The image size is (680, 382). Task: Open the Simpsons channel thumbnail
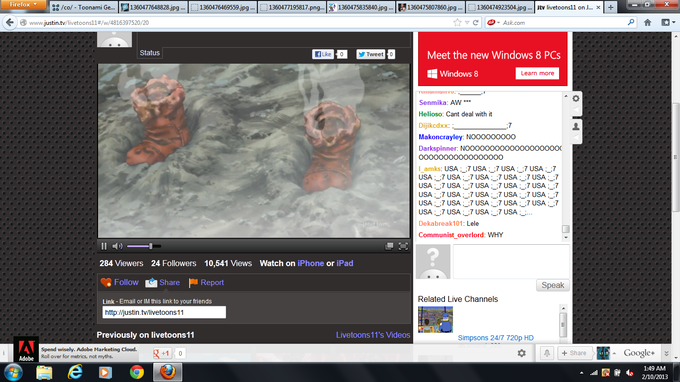pos(435,320)
